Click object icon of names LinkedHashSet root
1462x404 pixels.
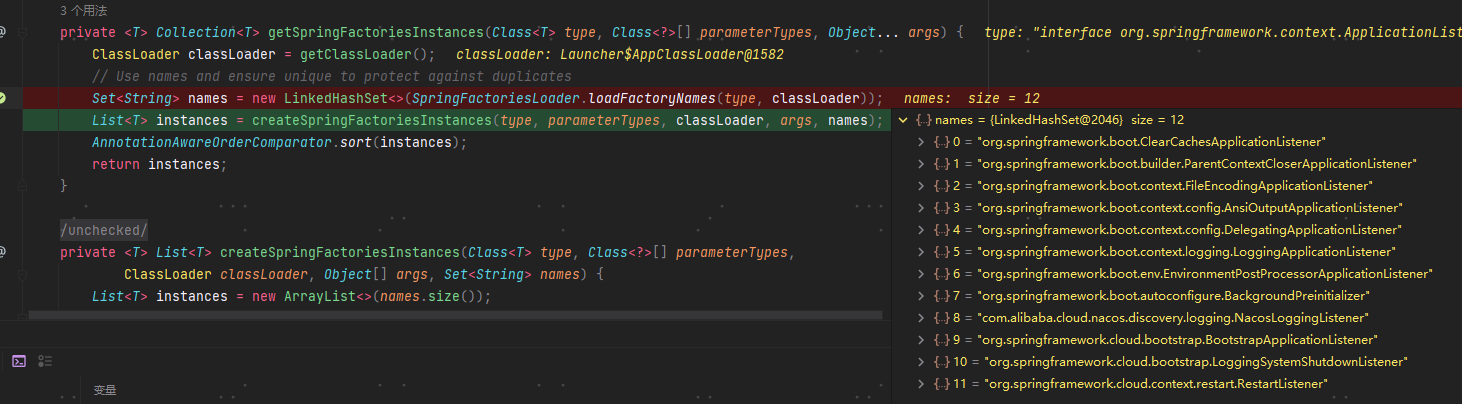point(923,120)
